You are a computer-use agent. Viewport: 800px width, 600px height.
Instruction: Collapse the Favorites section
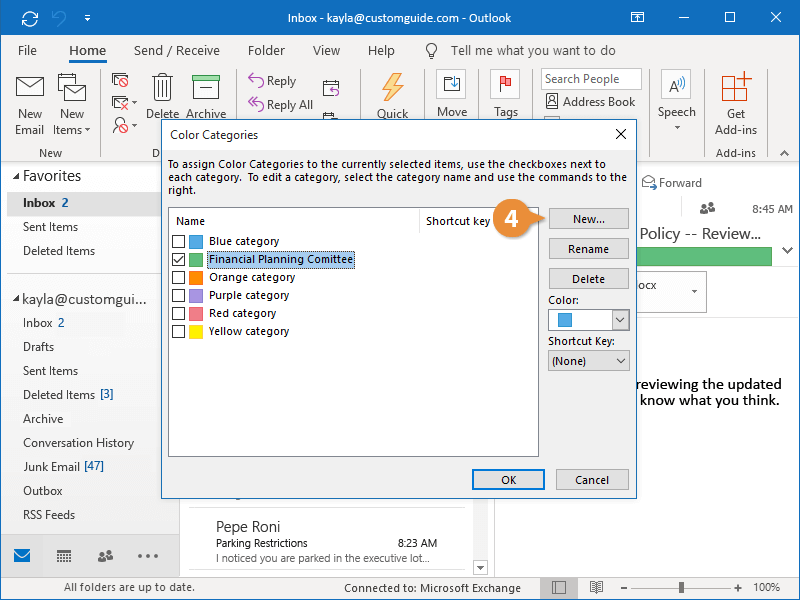[x=16, y=176]
